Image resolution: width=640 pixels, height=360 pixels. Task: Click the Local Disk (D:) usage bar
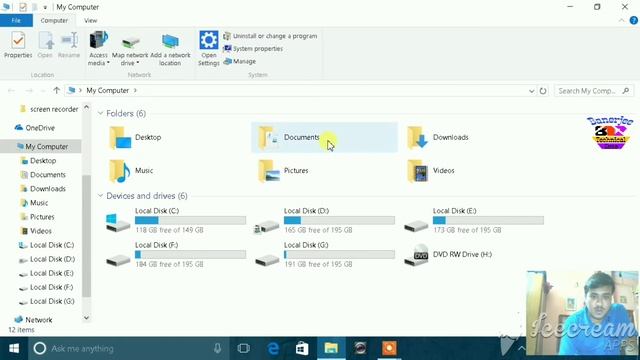(x=339, y=220)
